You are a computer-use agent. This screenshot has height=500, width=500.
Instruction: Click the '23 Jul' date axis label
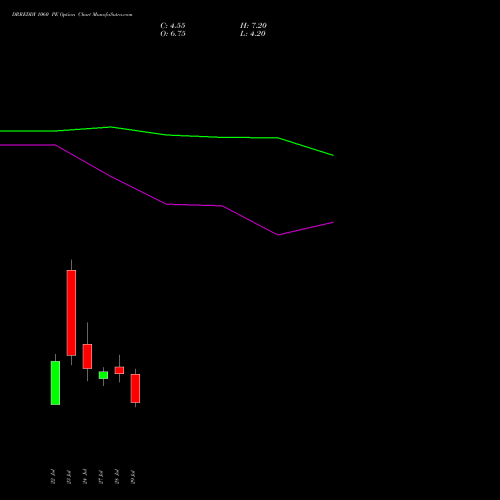pos(69,477)
